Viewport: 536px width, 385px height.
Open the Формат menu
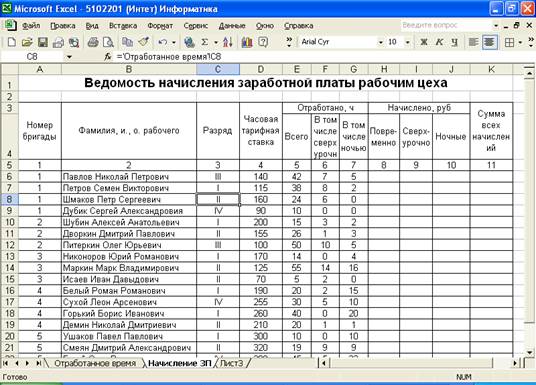tap(160, 26)
